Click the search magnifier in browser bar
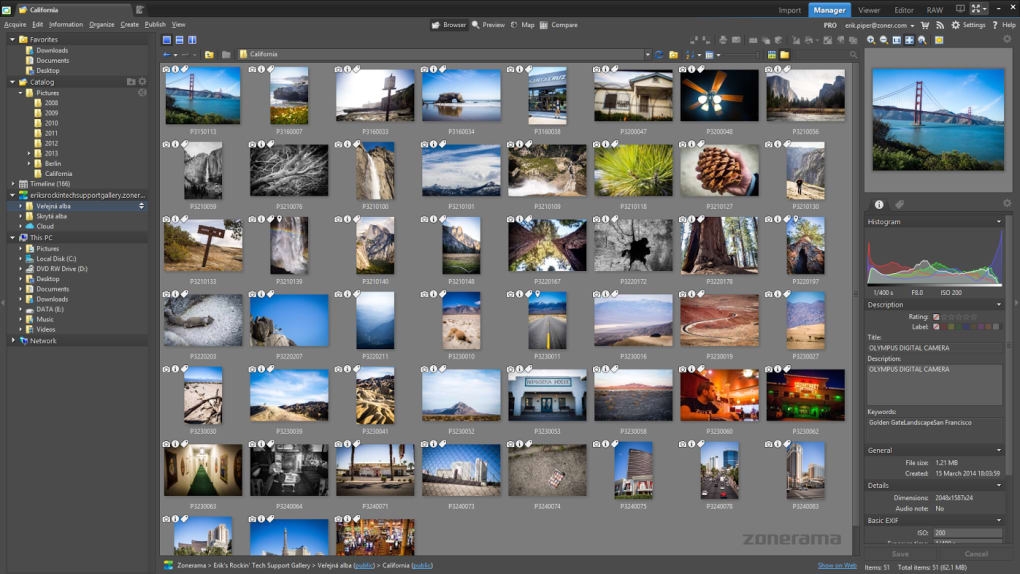The image size is (1020, 574). click(853, 55)
